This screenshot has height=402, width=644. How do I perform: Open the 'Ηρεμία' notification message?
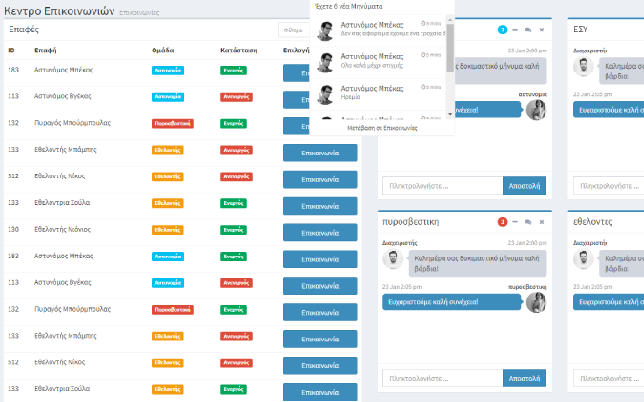(380, 94)
